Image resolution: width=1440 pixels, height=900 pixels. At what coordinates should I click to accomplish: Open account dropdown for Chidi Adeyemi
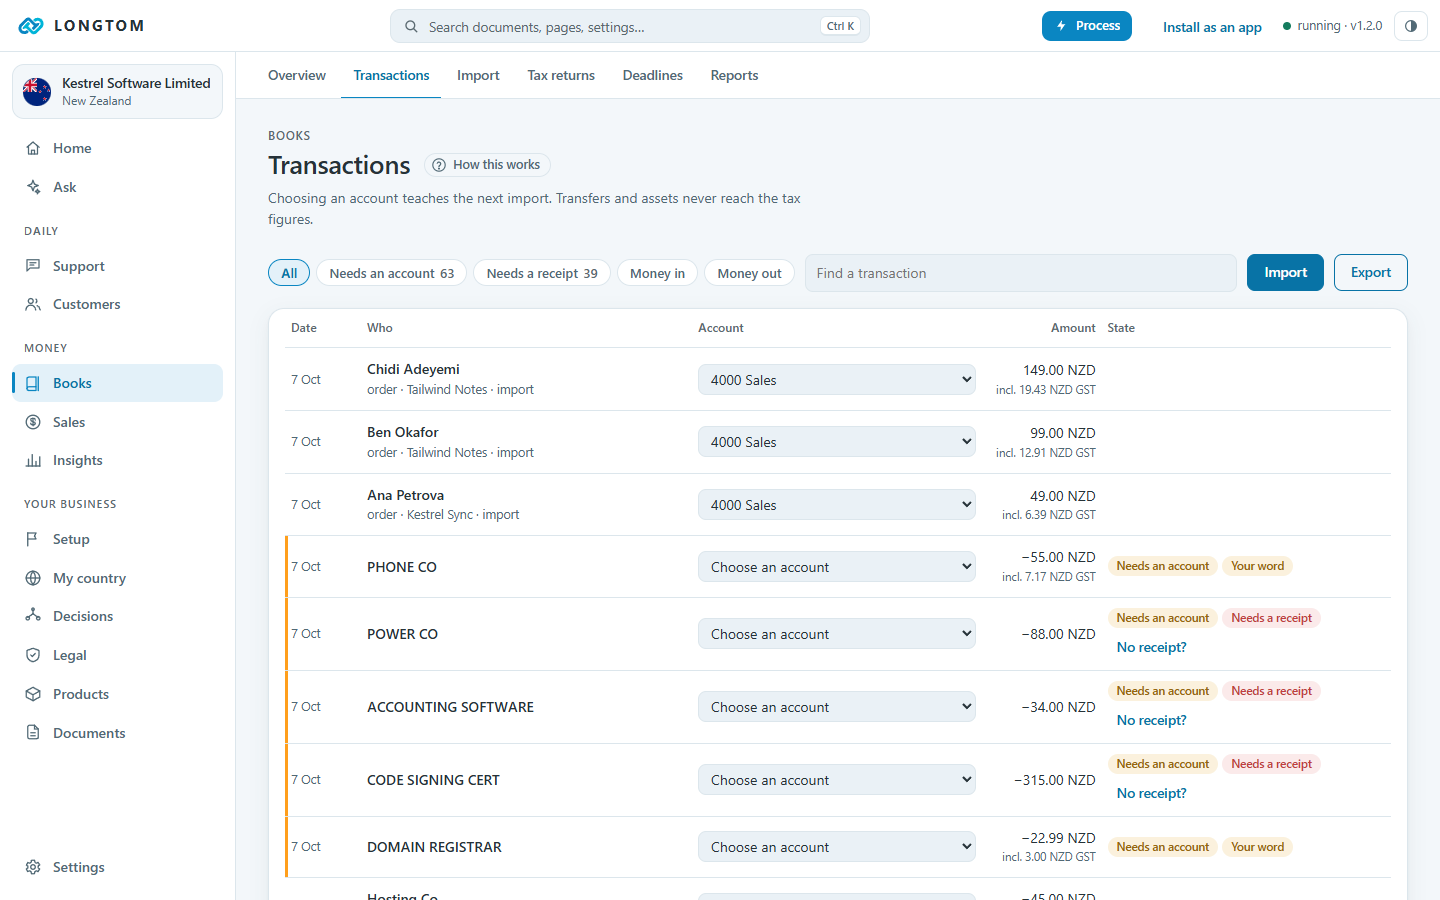point(836,380)
